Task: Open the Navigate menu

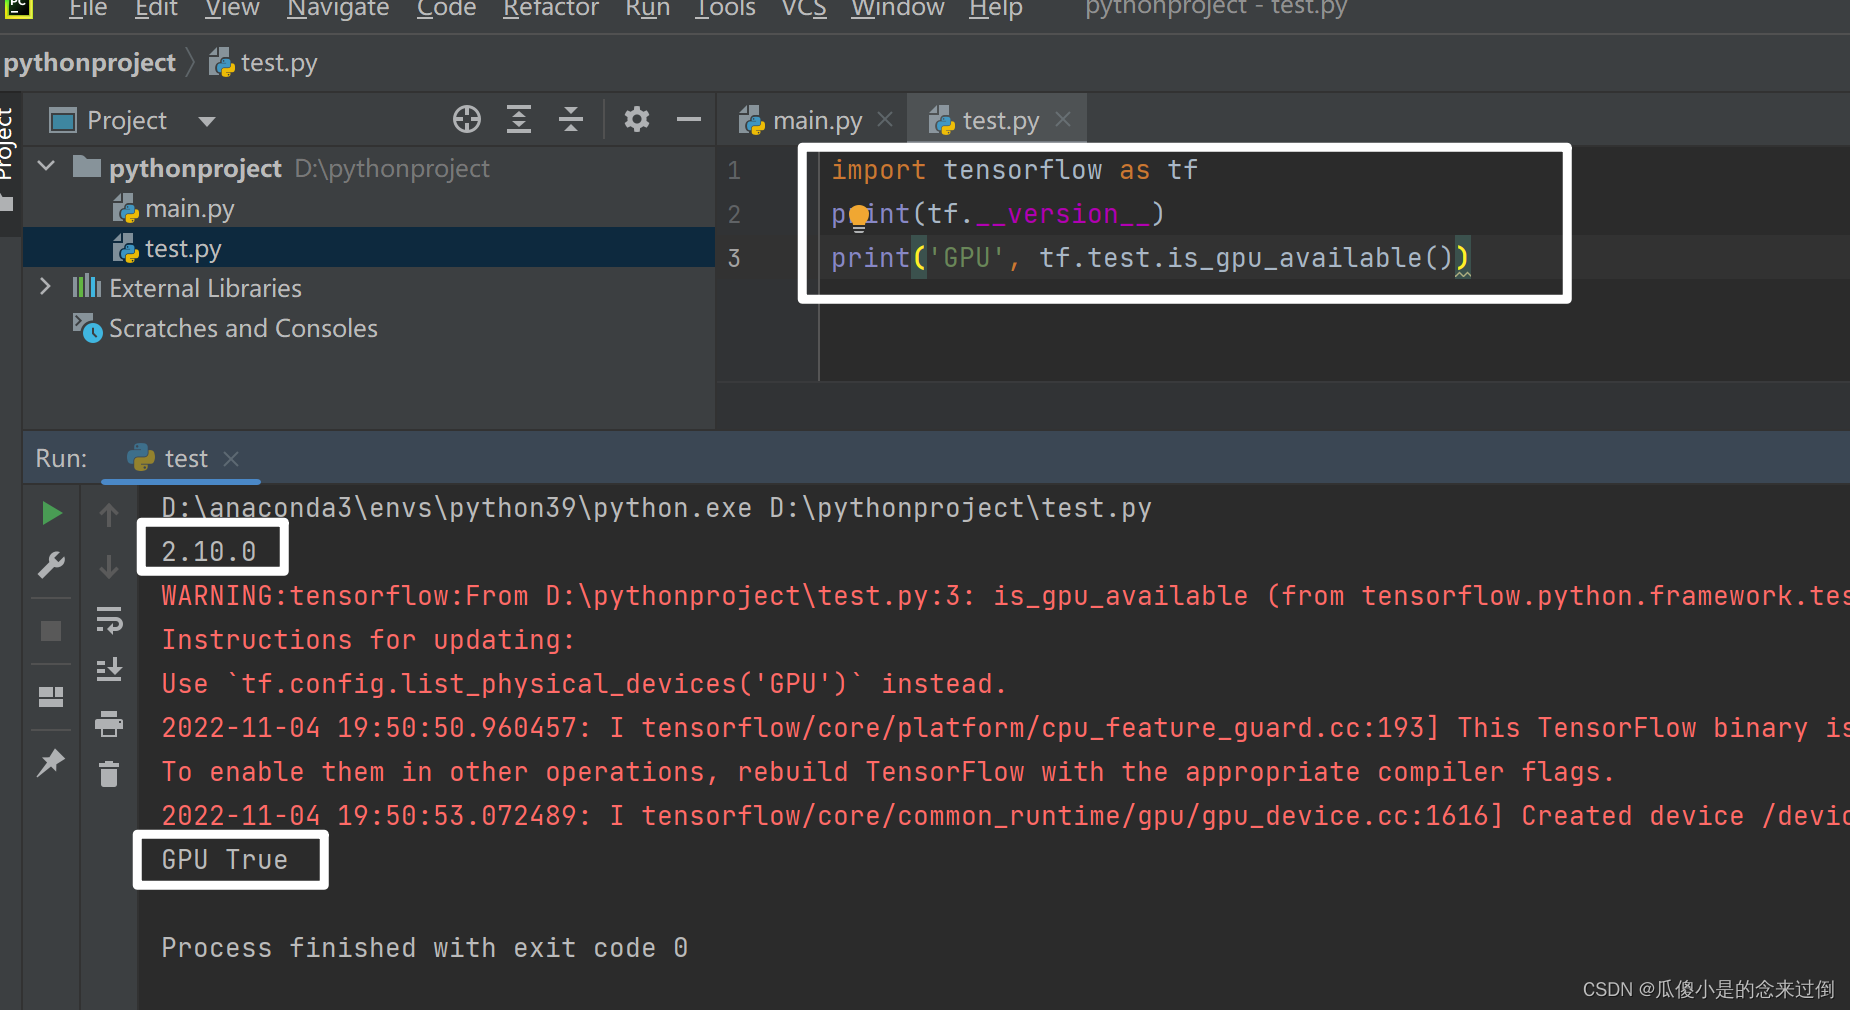Action: click(338, 9)
